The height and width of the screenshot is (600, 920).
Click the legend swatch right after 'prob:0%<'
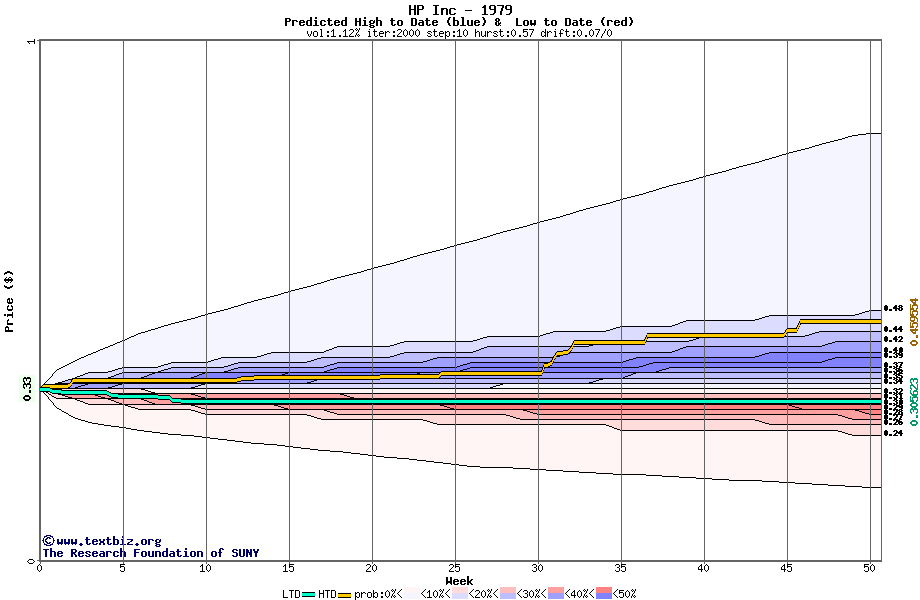[412, 594]
